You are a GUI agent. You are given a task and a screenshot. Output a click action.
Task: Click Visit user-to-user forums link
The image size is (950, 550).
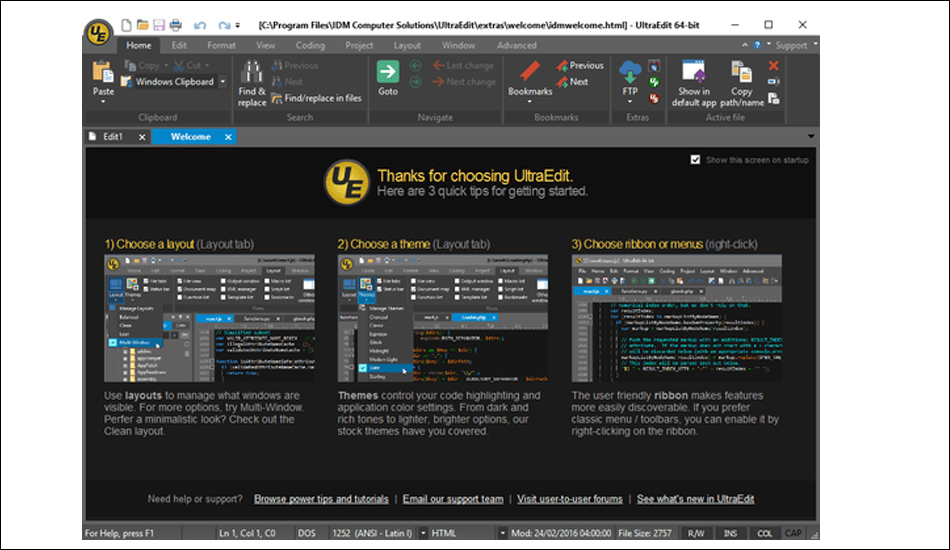570,499
